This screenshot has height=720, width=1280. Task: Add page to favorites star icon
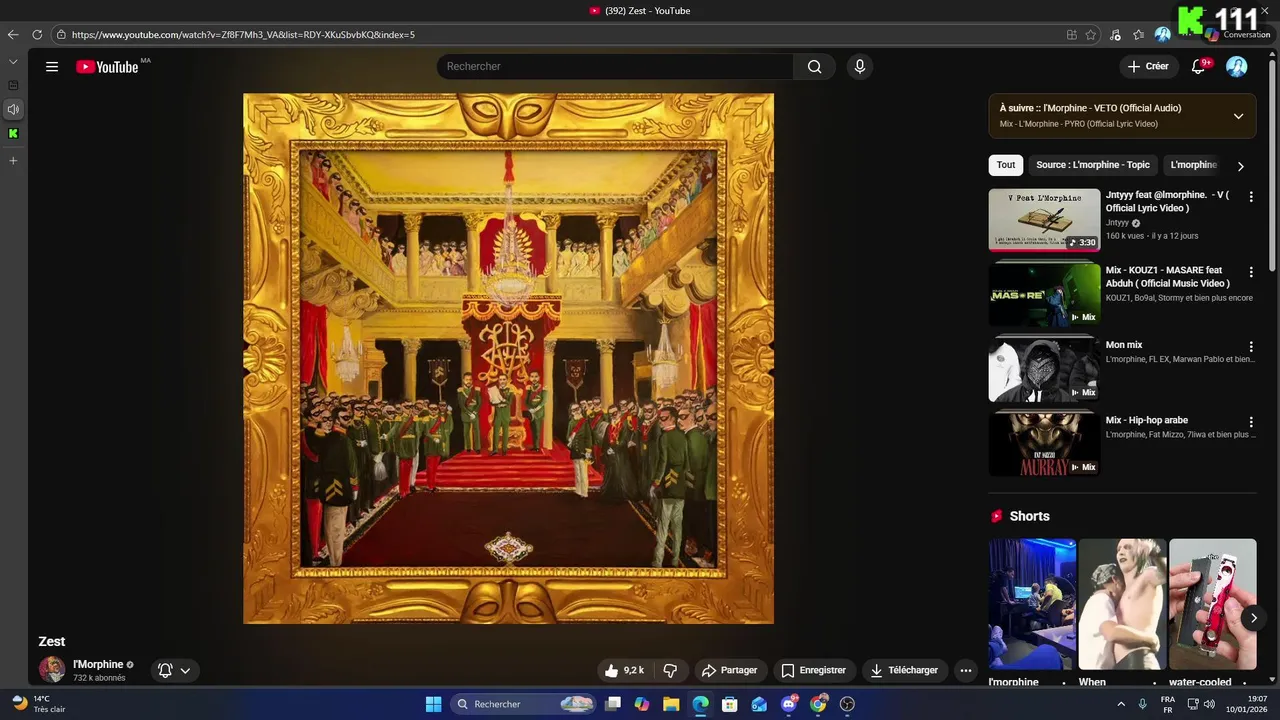(x=1091, y=35)
